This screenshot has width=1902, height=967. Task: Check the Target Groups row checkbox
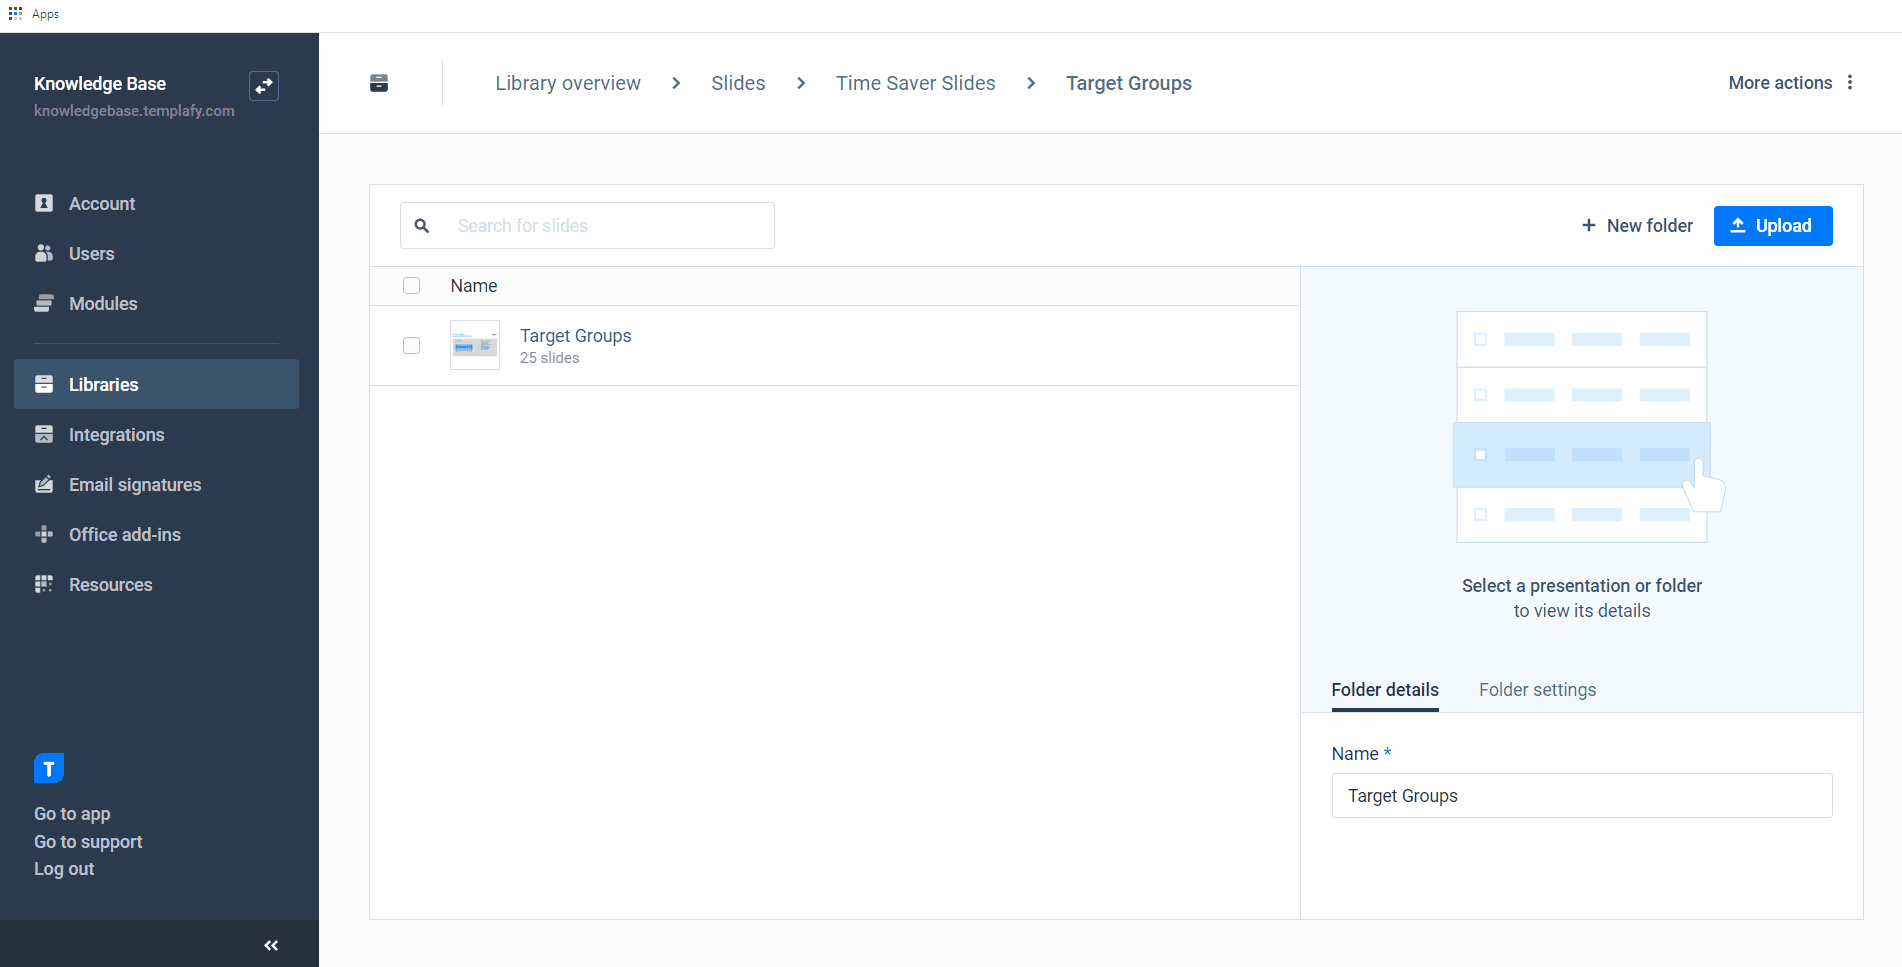[411, 345]
